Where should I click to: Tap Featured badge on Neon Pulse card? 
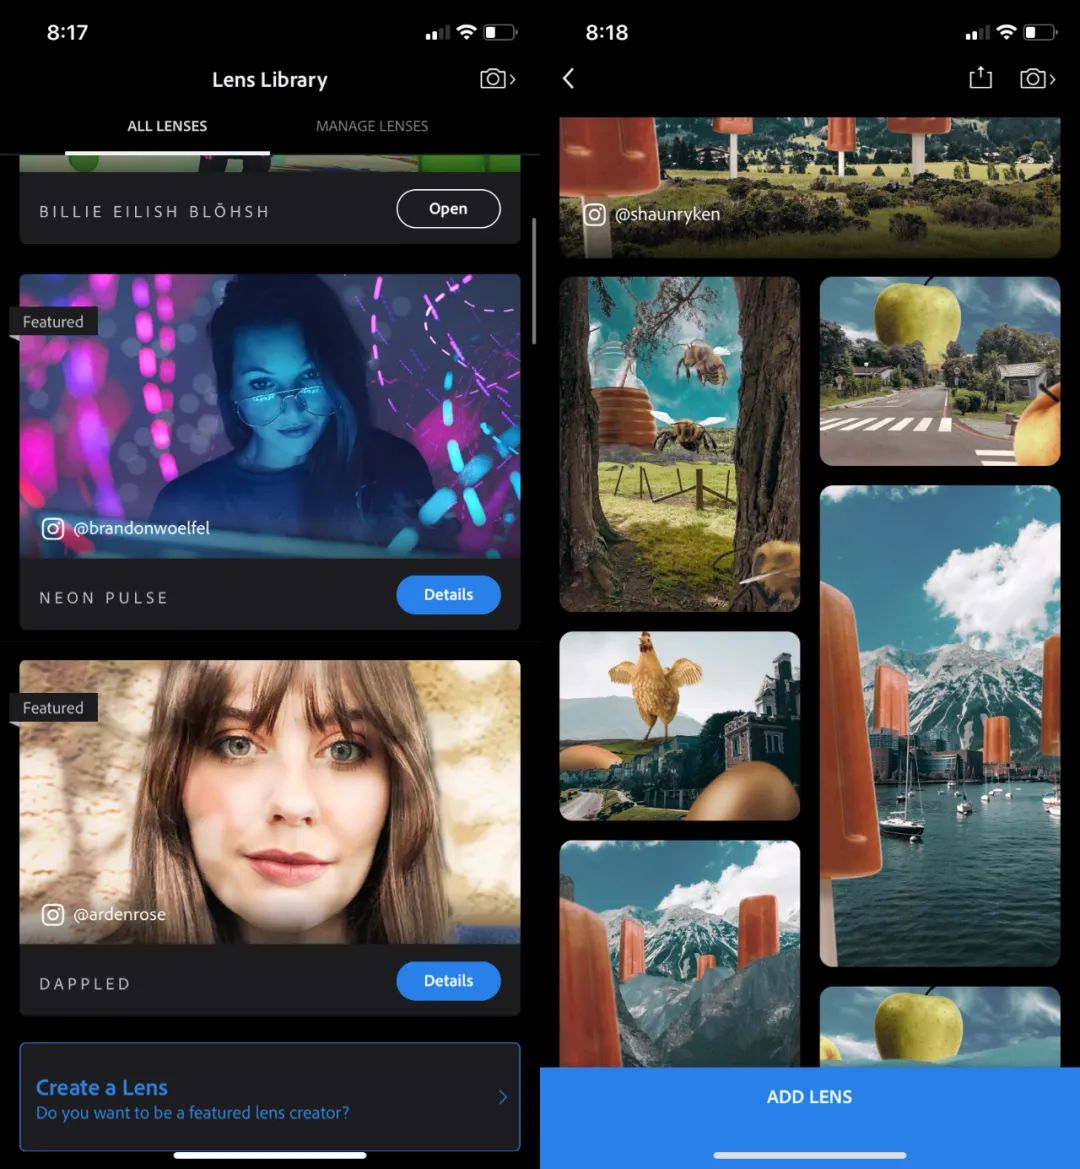pyautogui.click(x=53, y=322)
